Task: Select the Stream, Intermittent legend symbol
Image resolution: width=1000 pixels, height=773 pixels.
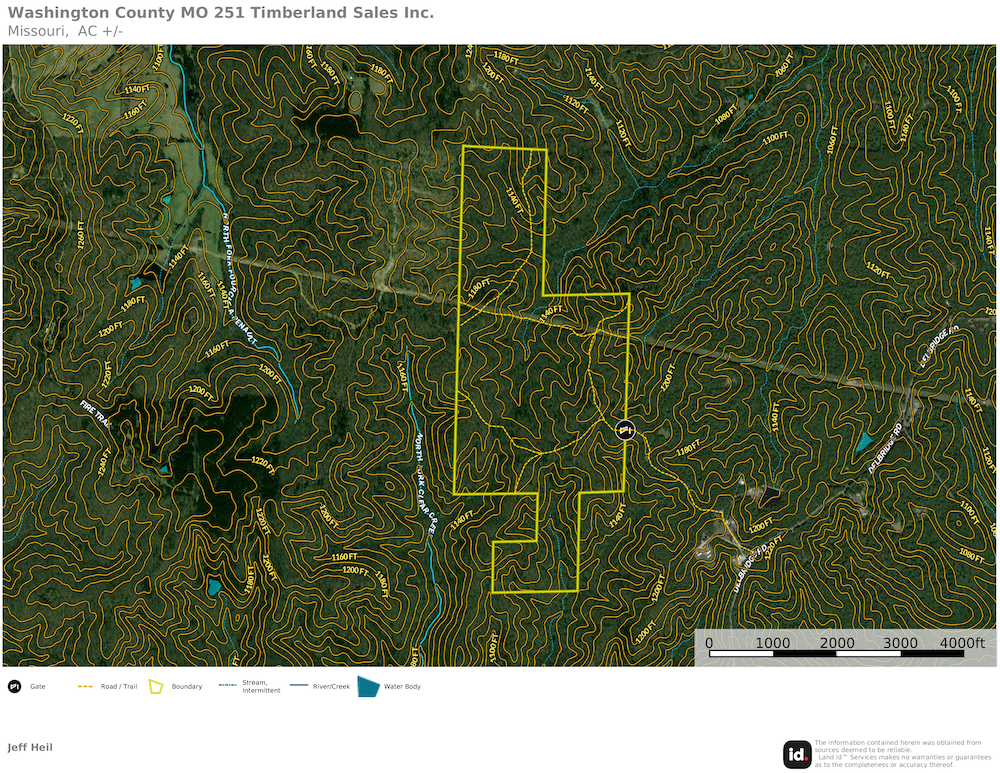Action: 227,687
